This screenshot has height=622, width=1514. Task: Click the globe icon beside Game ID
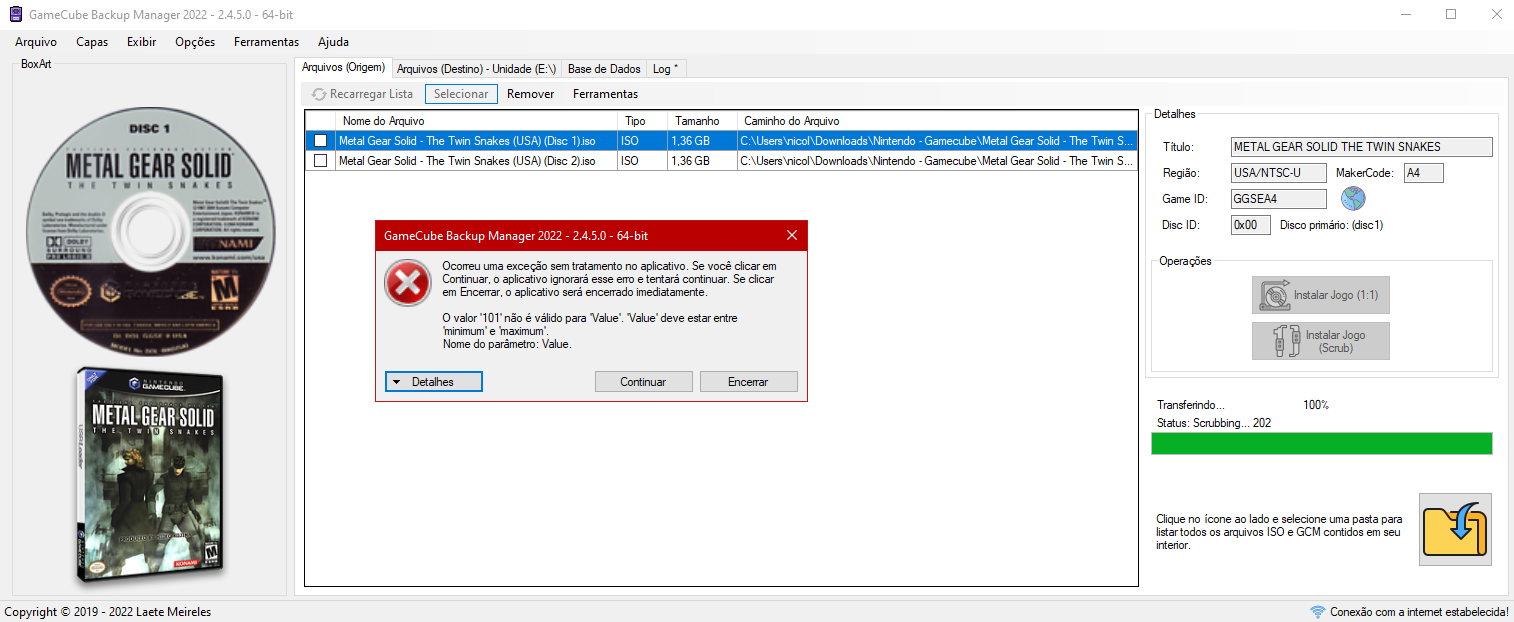pos(1353,198)
